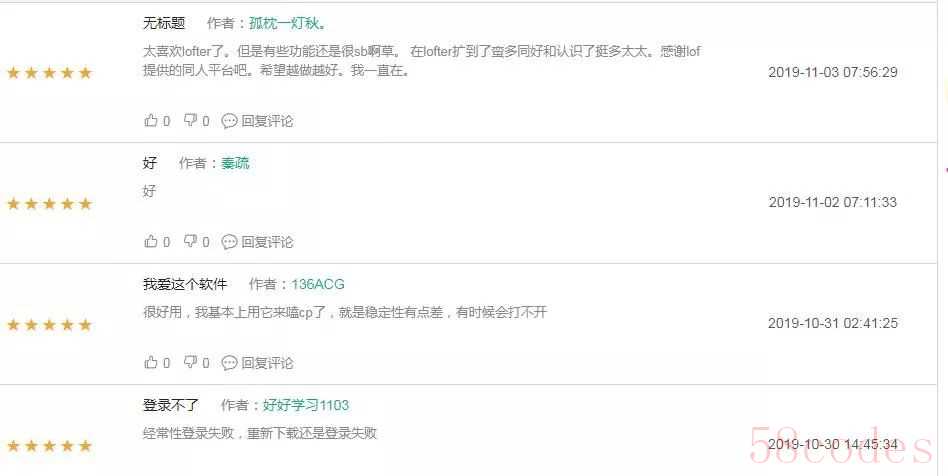This screenshot has width=948, height=476.
Task: Like the review by 孤枕一灯秋
Action: [x=151, y=120]
